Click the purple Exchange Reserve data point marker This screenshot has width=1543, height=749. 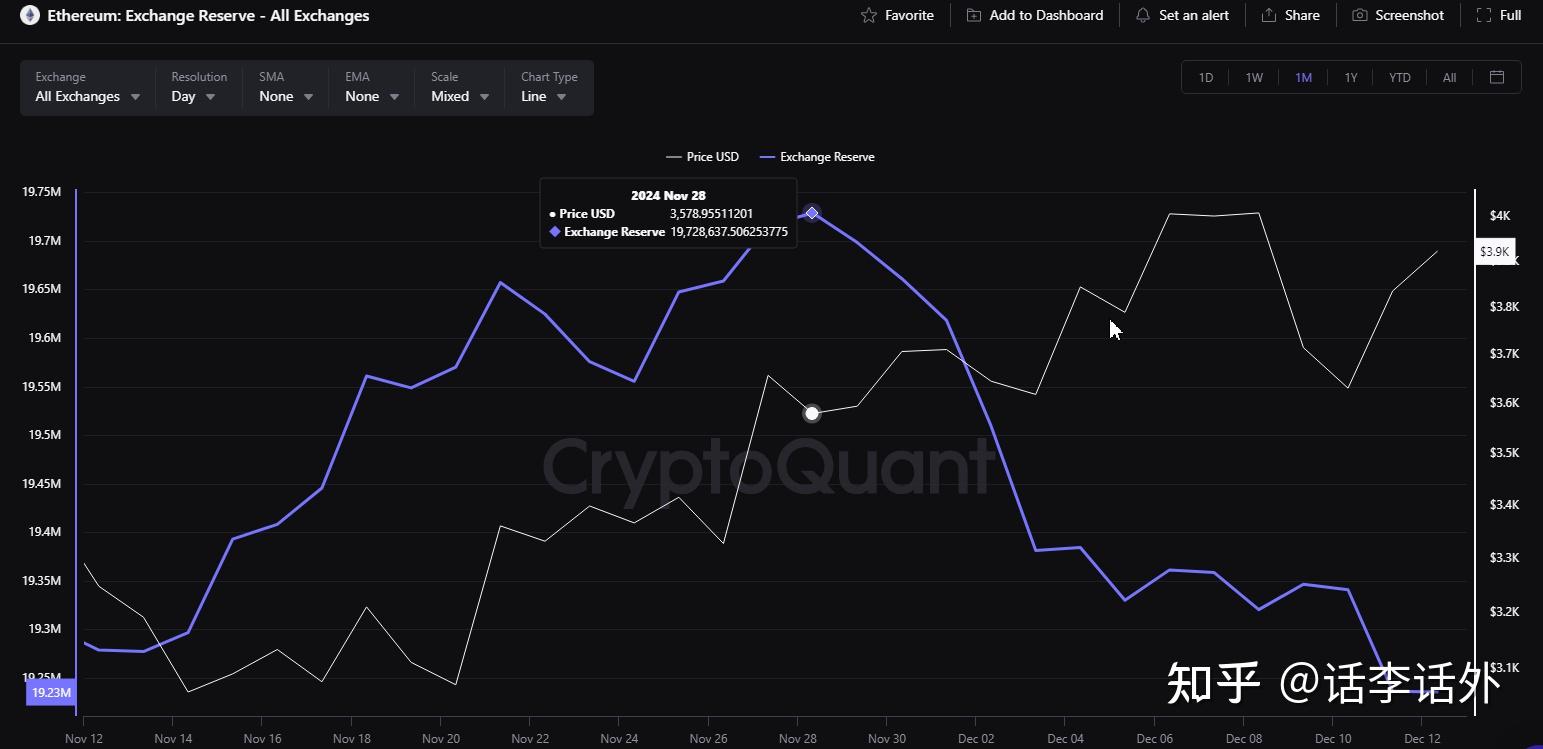[812, 213]
